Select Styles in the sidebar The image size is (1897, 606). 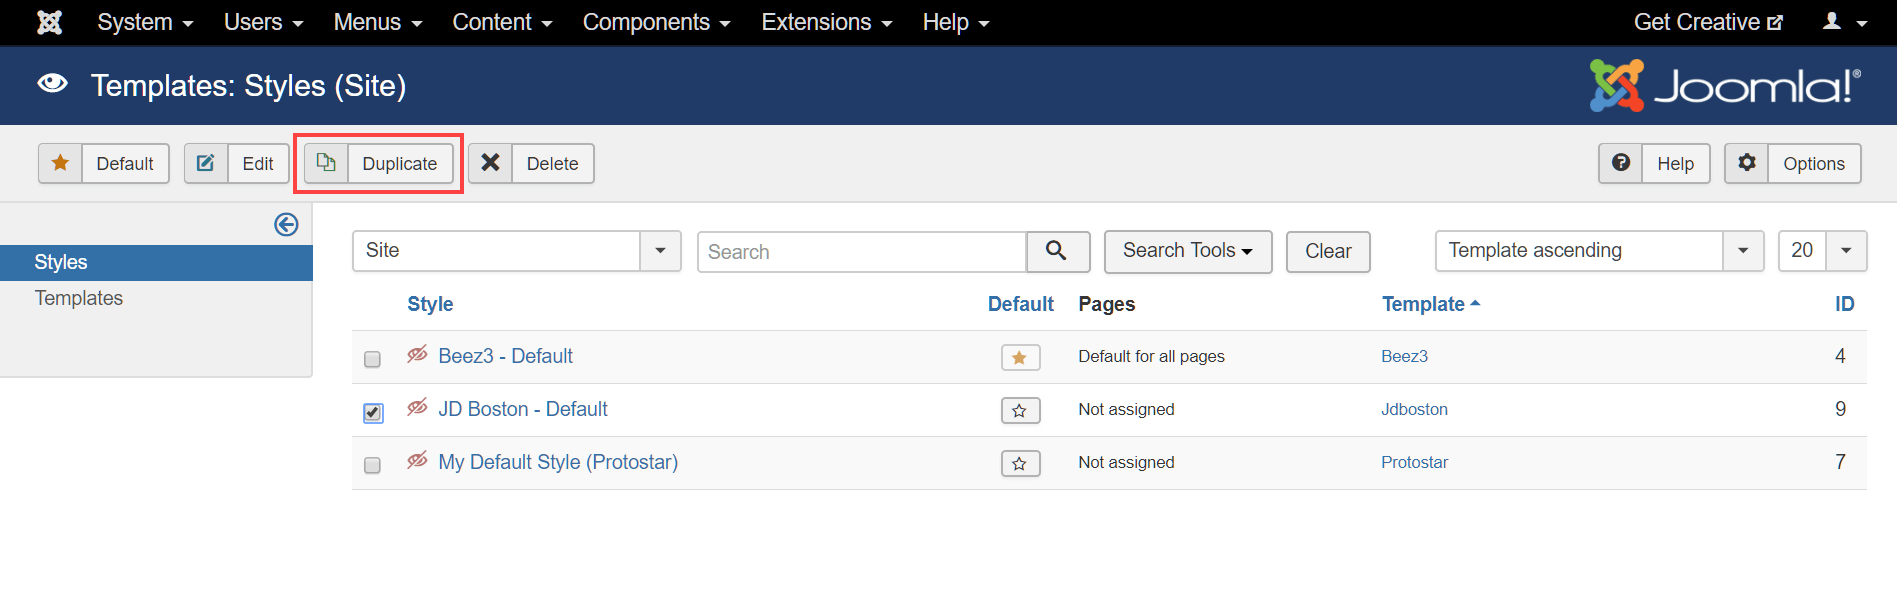tap(156, 262)
